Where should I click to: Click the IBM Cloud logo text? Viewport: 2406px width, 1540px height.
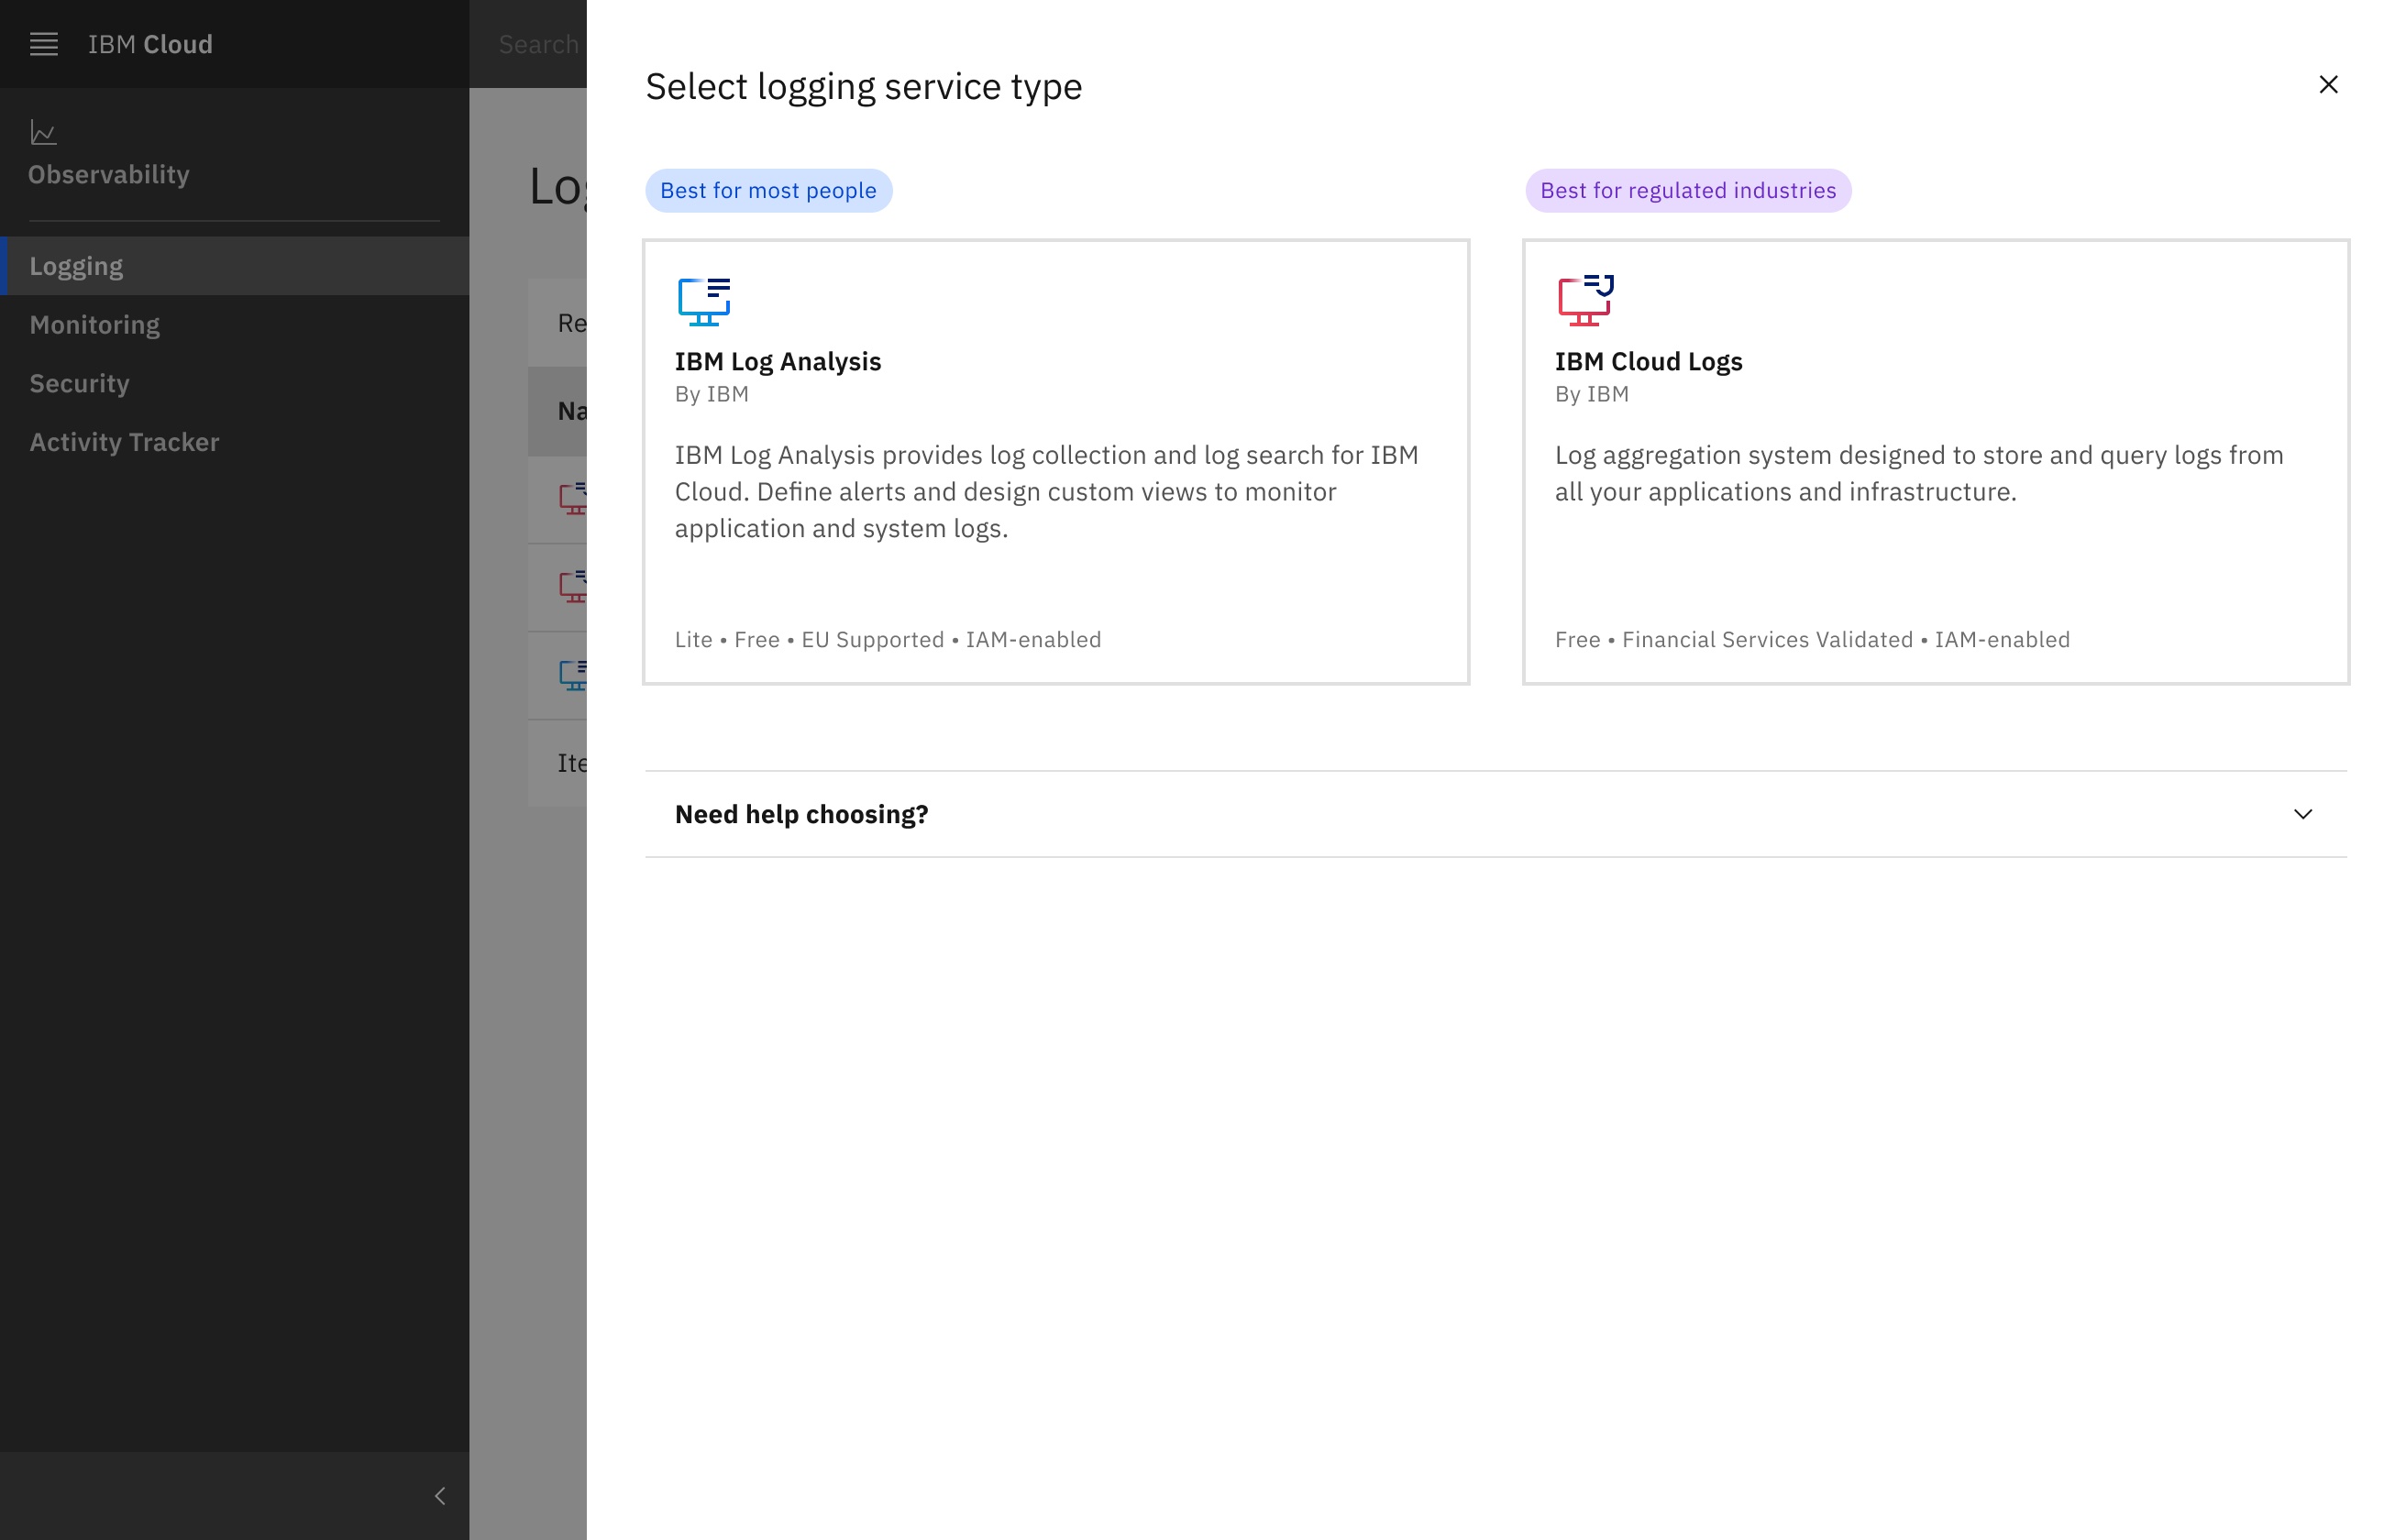[x=150, y=44]
